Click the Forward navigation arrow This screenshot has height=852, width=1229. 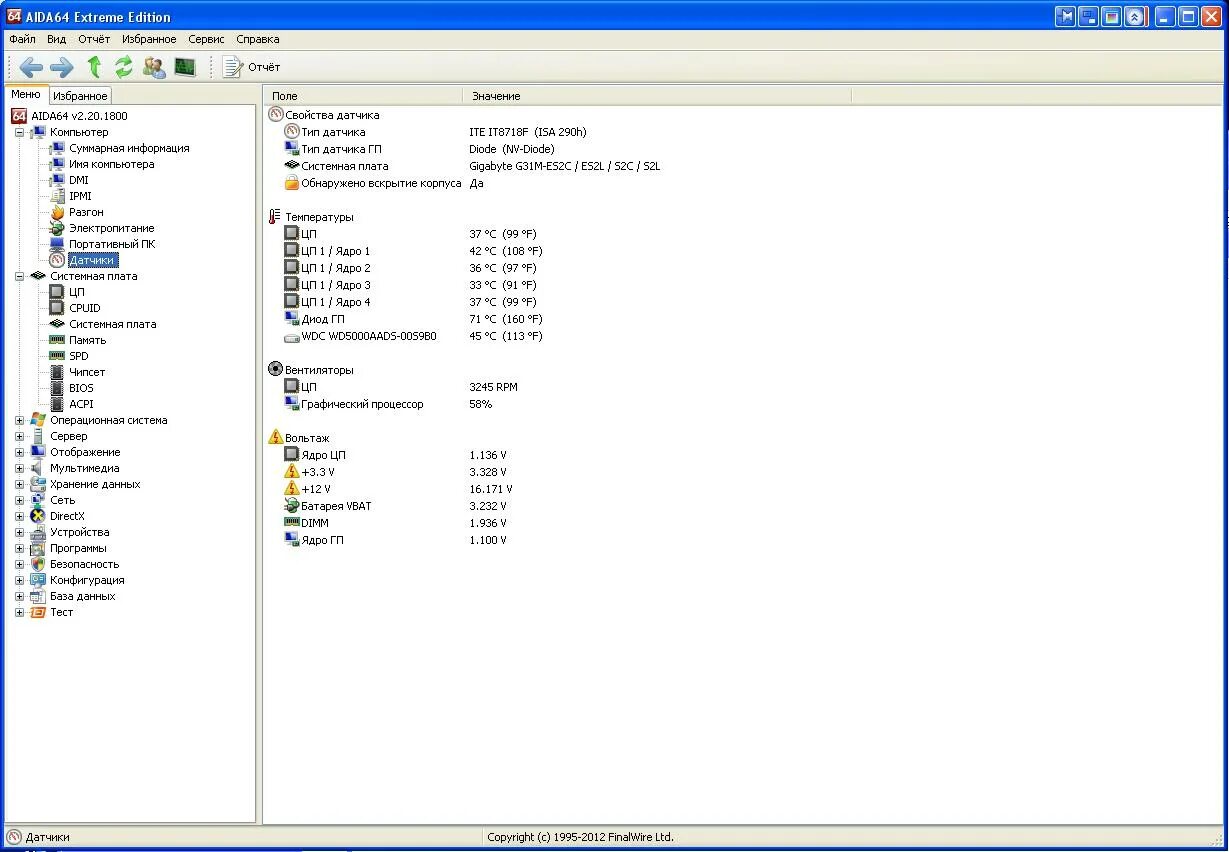(x=62, y=67)
